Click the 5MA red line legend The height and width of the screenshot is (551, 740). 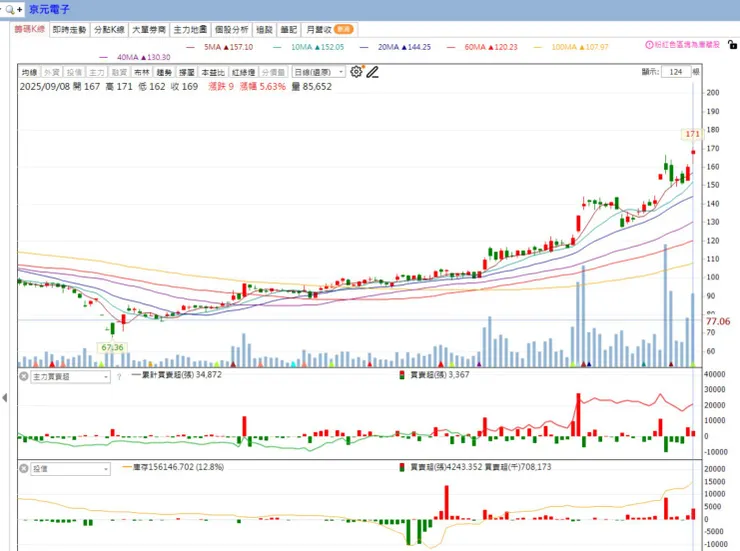pyautogui.click(x=220, y=47)
